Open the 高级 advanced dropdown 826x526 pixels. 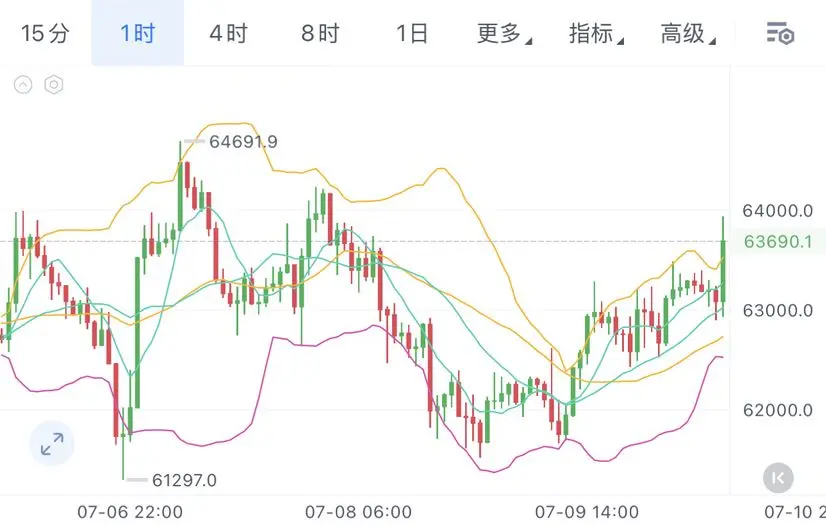pos(687,33)
